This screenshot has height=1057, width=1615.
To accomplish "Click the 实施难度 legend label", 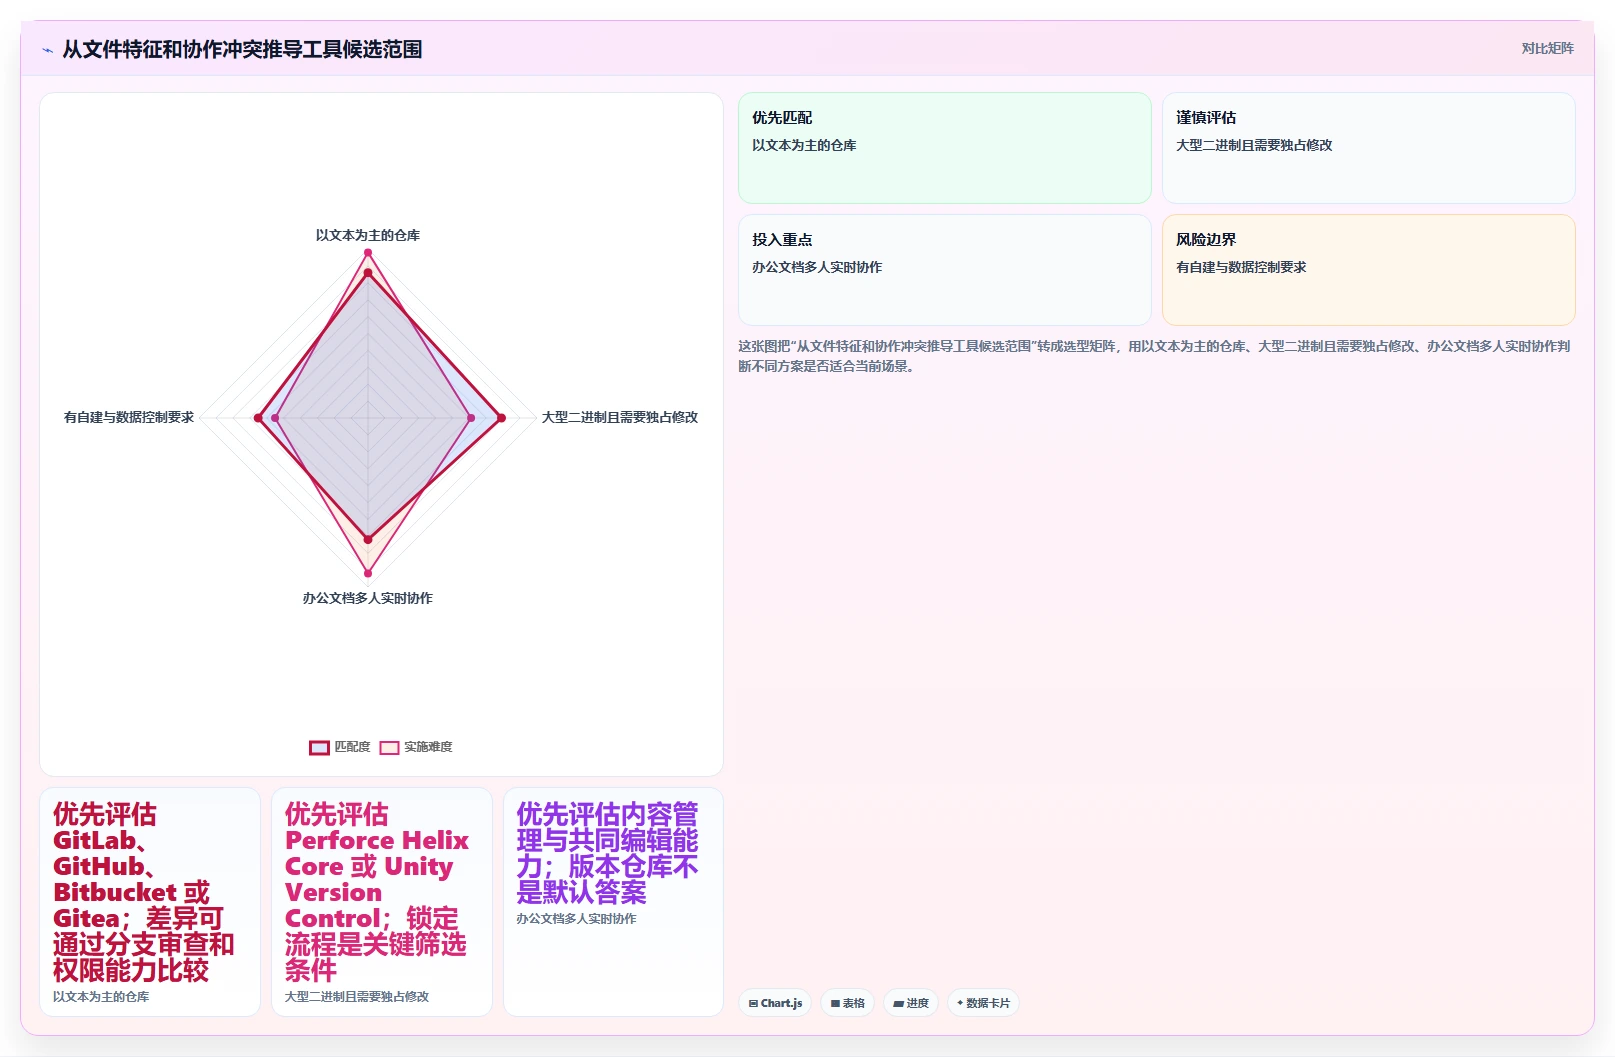I will 428,747.
